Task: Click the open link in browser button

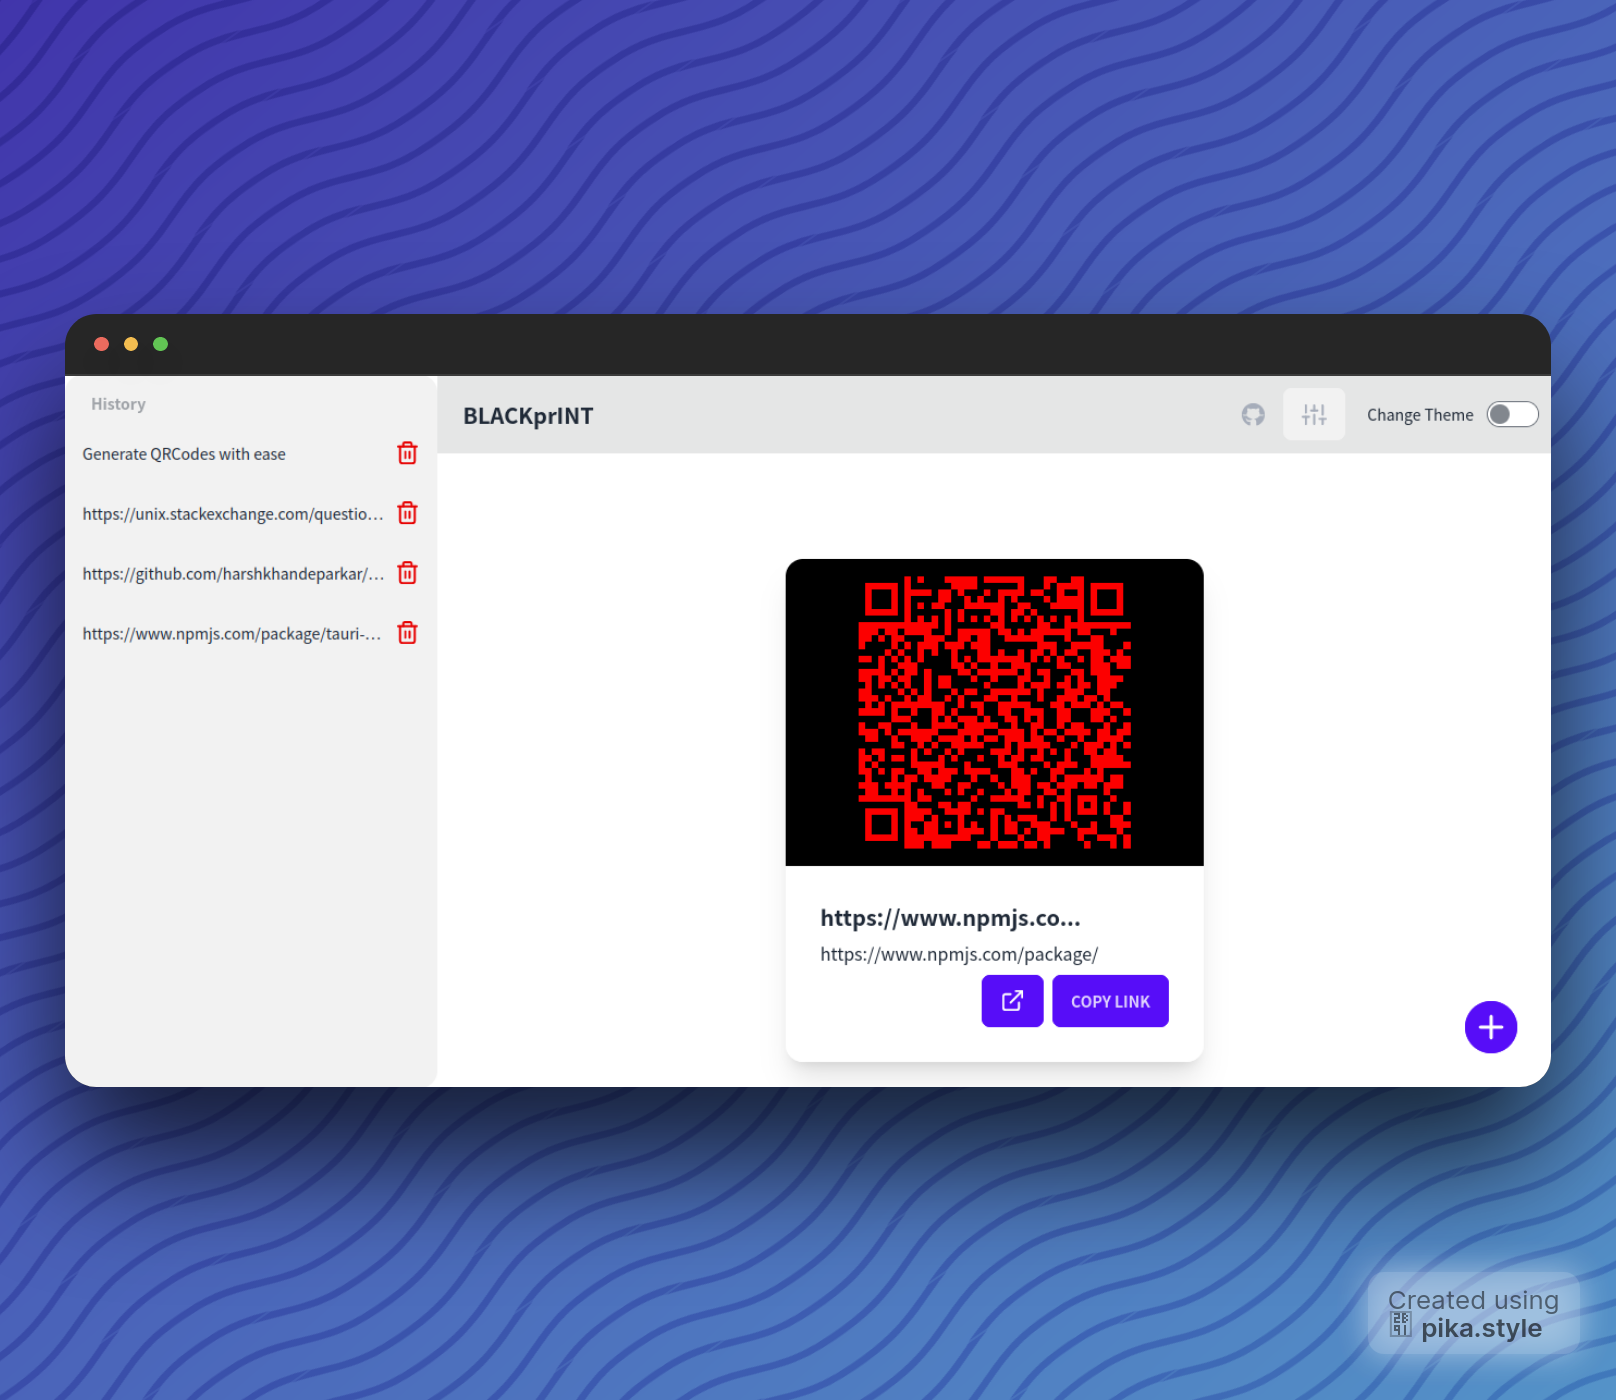Action: pyautogui.click(x=1012, y=1001)
